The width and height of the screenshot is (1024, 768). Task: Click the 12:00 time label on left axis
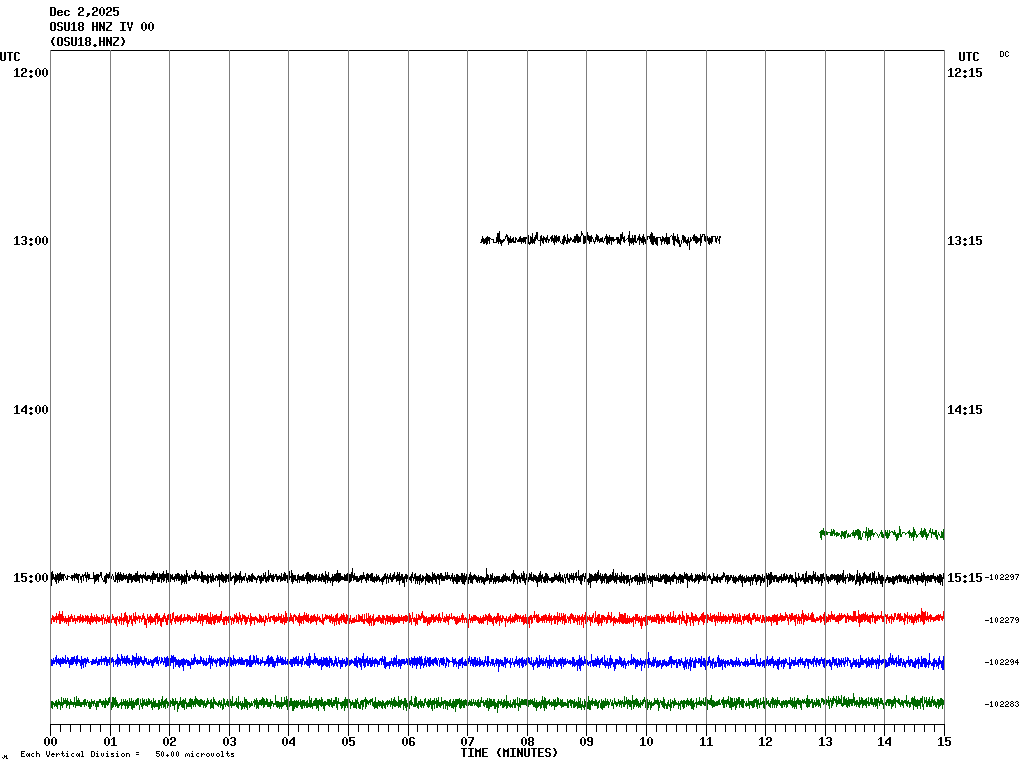[30, 73]
